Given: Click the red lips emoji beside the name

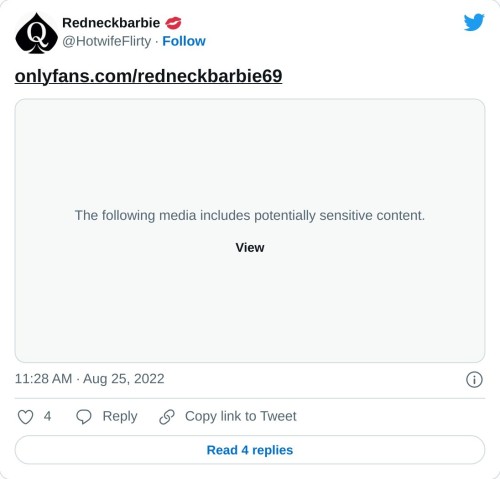Looking at the screenshot, I should [173, 23].
